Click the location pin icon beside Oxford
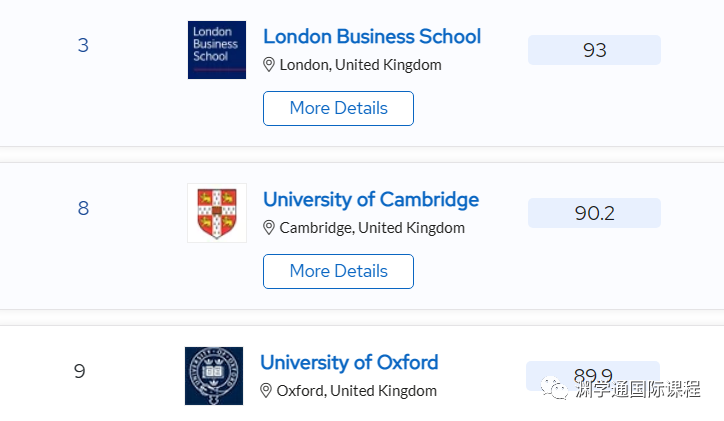This screenshot has height=421, width=724. click(x=266, y=391)
